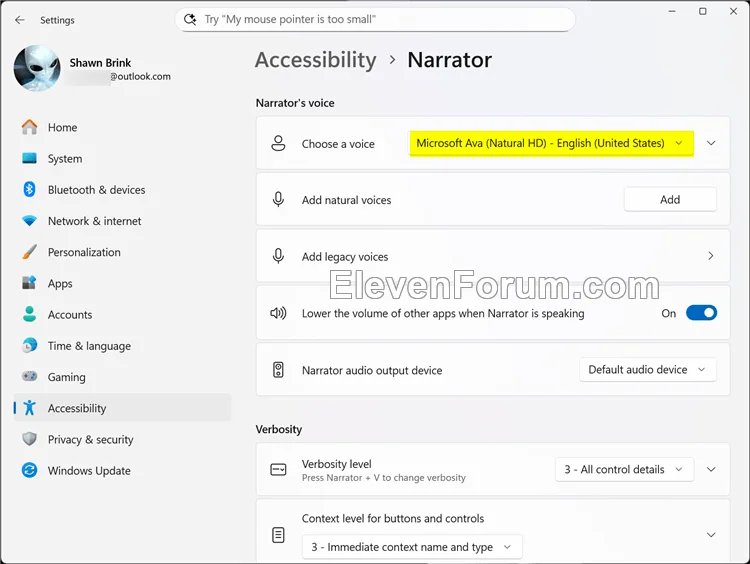Go to Bluetooth & devices
This screenshot has width=750, height=564.
(122, 189)
